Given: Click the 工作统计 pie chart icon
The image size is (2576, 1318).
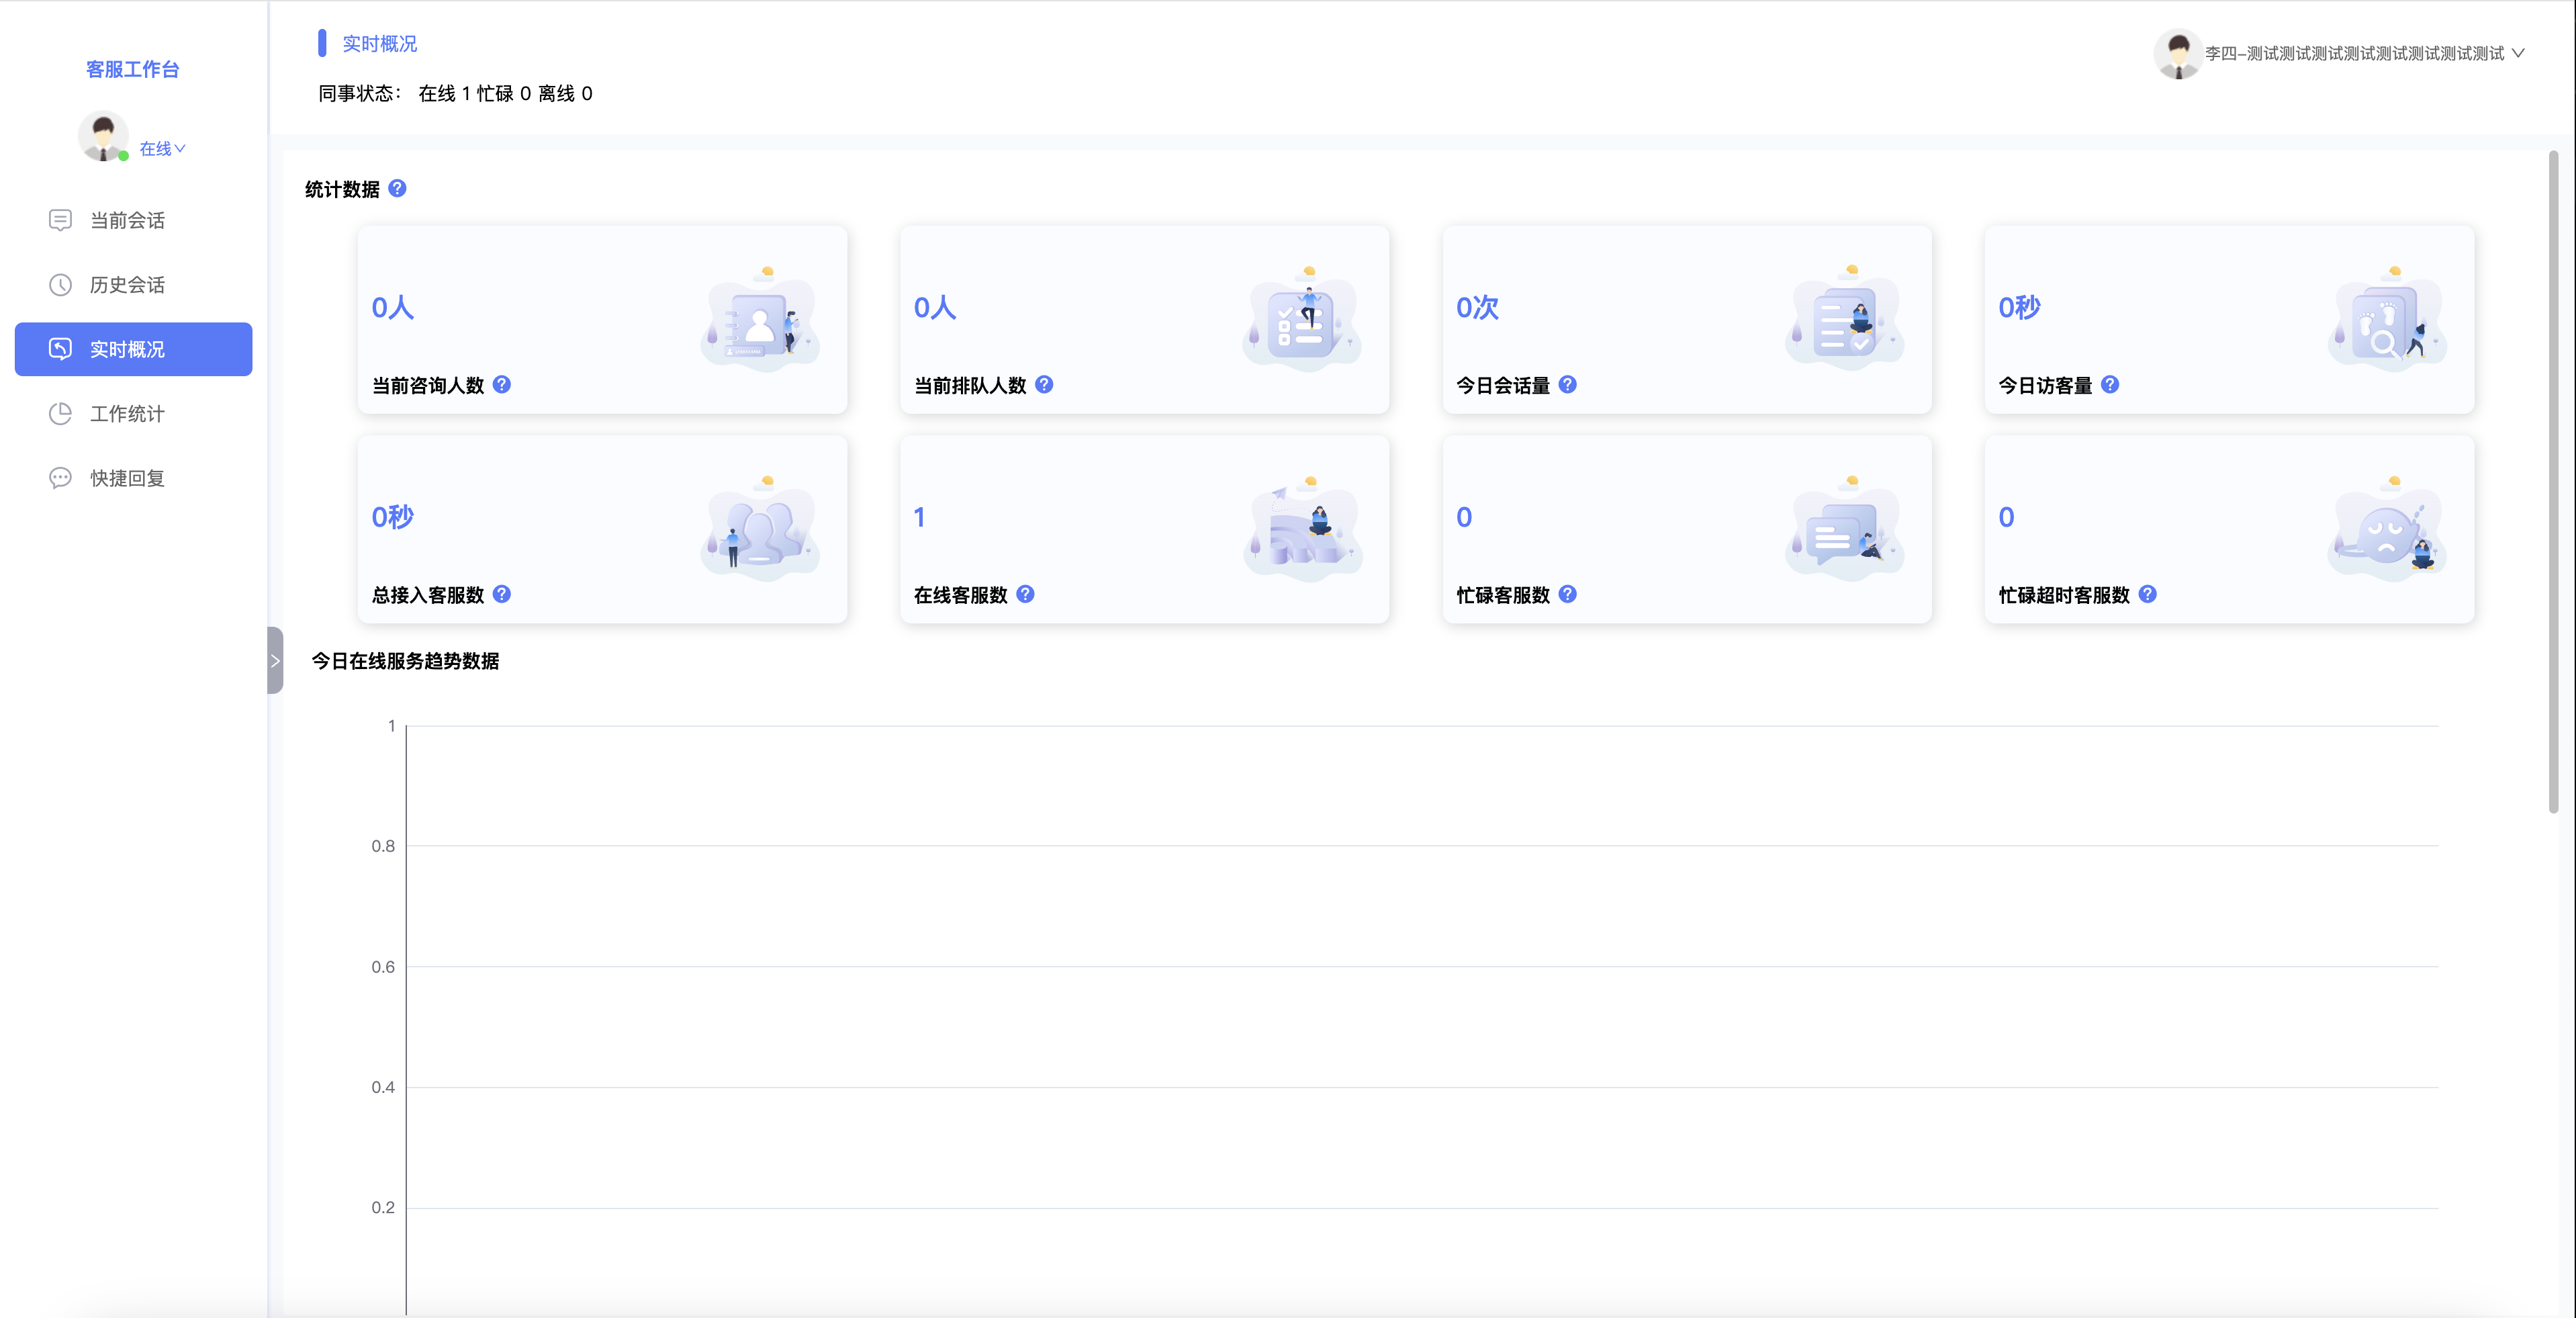Looking at the screenshot, I should coord(60,414).
